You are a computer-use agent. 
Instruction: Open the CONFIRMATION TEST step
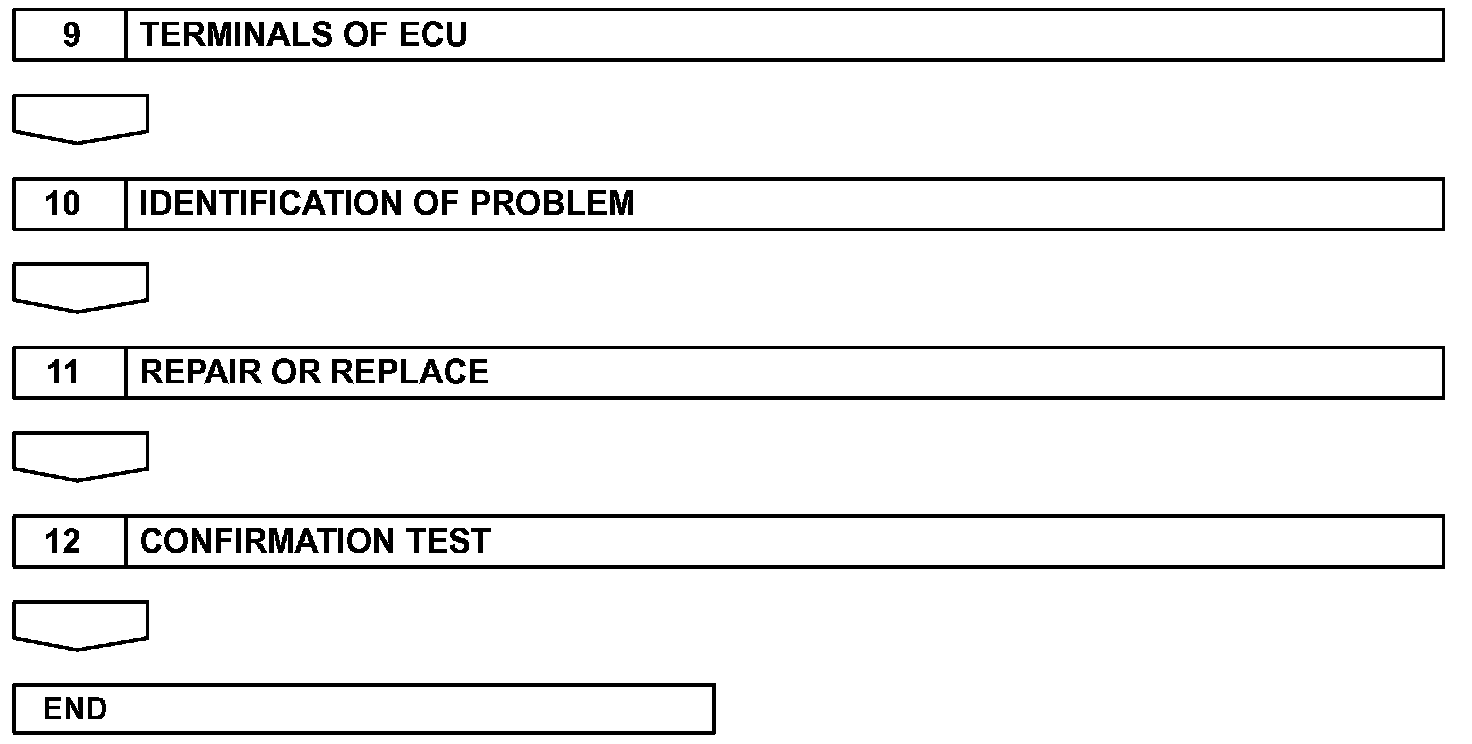[785, 542]
